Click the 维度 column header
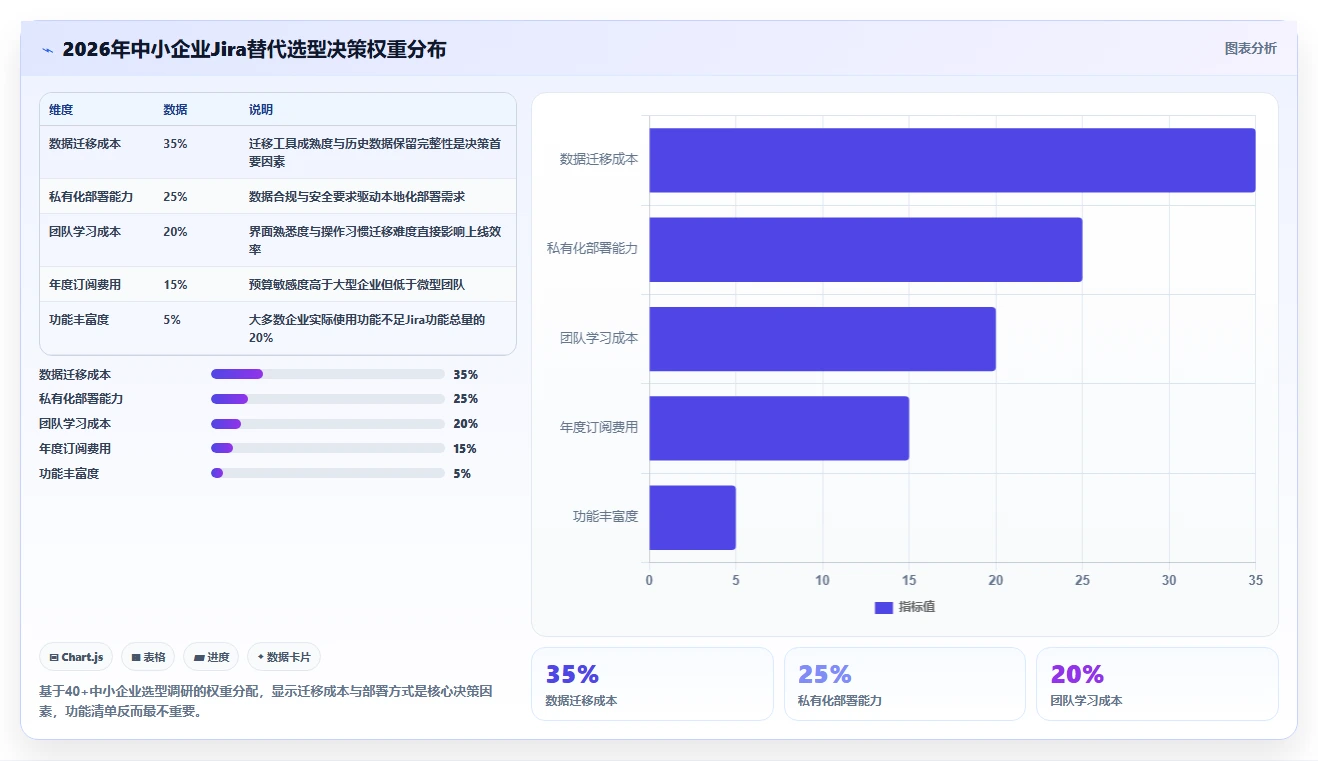 tap(61, 109)
